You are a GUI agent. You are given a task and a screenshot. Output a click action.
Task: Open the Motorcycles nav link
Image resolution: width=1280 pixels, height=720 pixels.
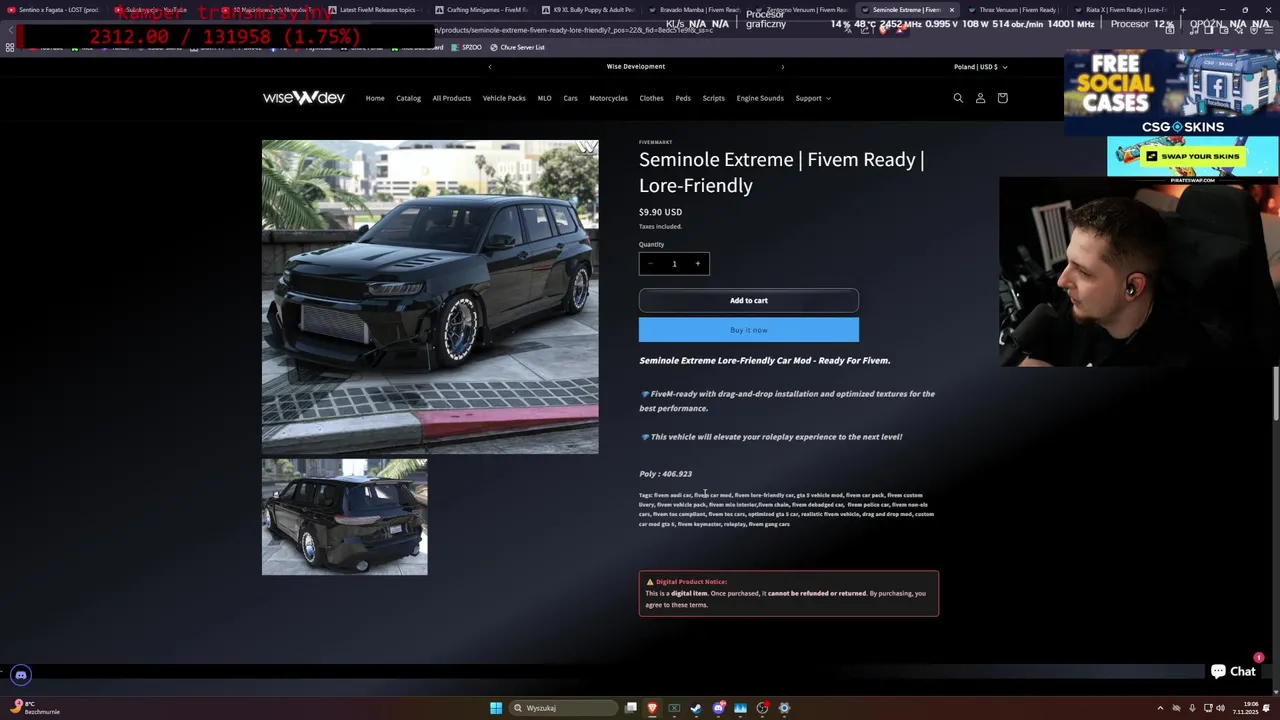608,98
